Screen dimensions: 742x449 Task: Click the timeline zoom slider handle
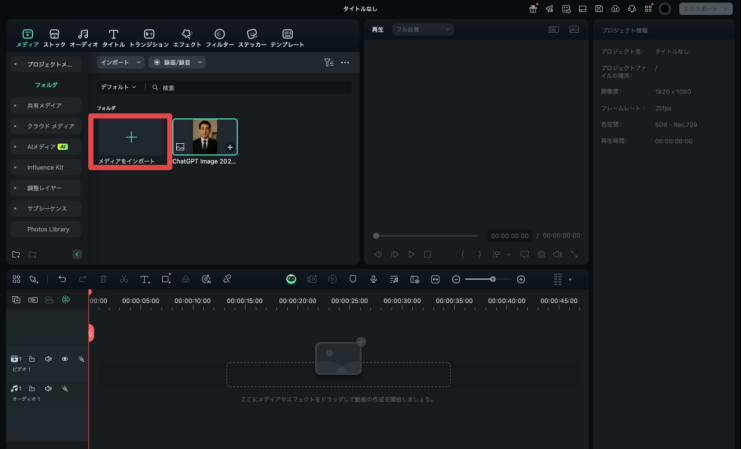pyautogui.click(x=492, y=279)
